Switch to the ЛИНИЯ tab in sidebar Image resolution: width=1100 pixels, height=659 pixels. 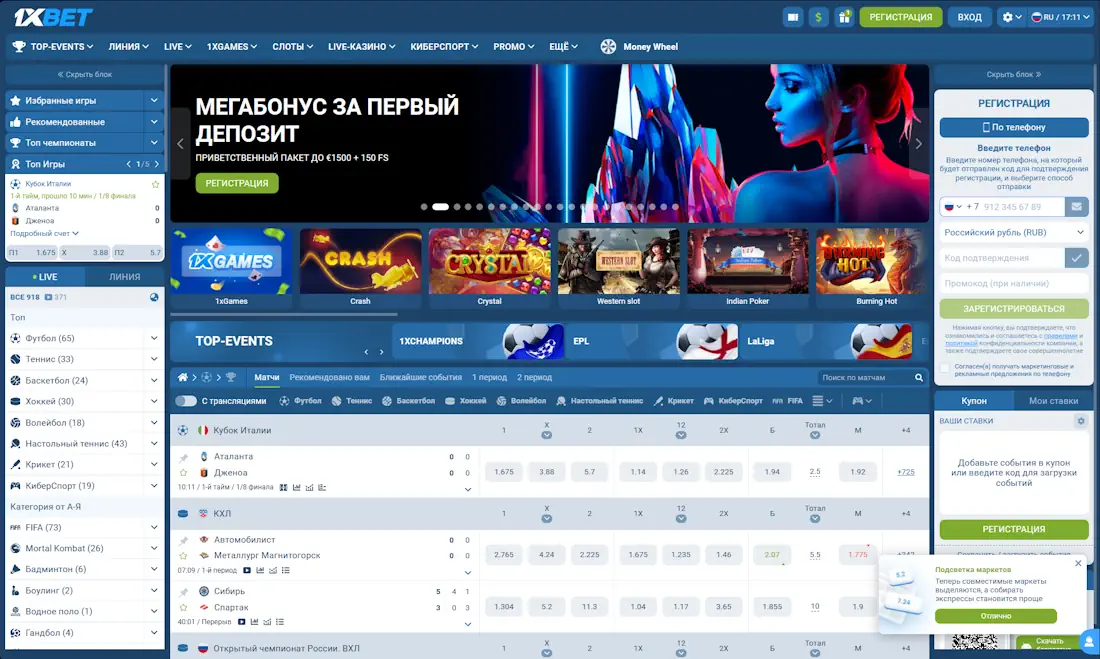125,277
